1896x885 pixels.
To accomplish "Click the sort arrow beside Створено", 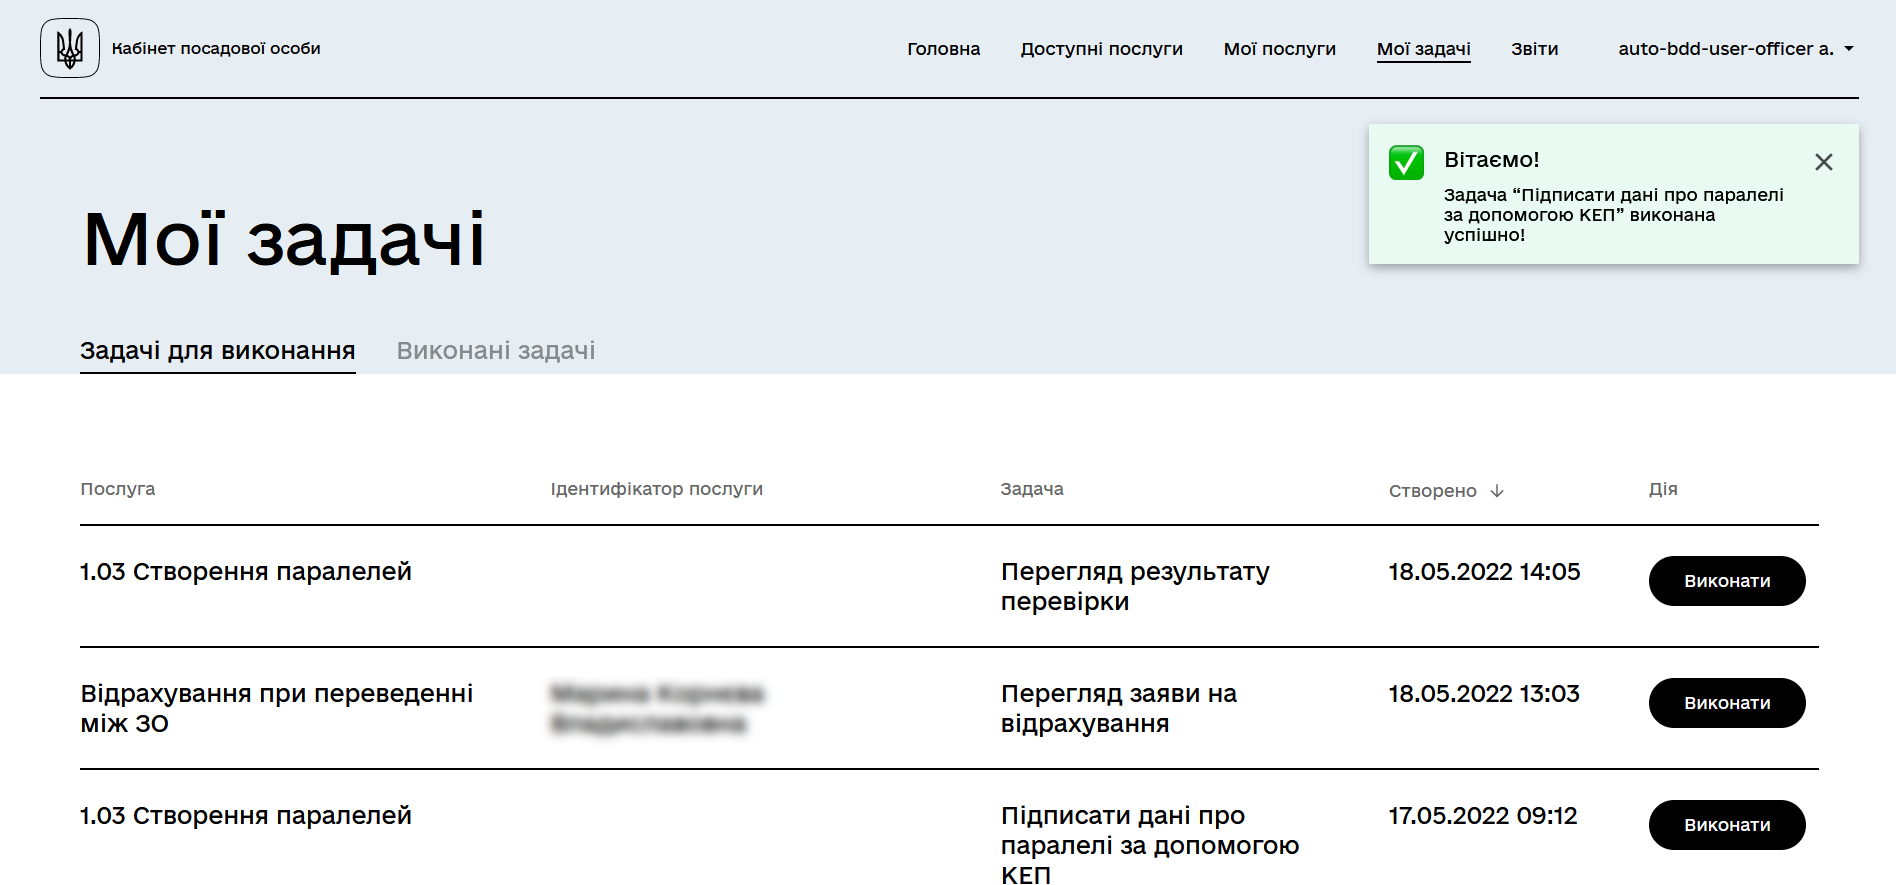I will tap(1497, 491).
